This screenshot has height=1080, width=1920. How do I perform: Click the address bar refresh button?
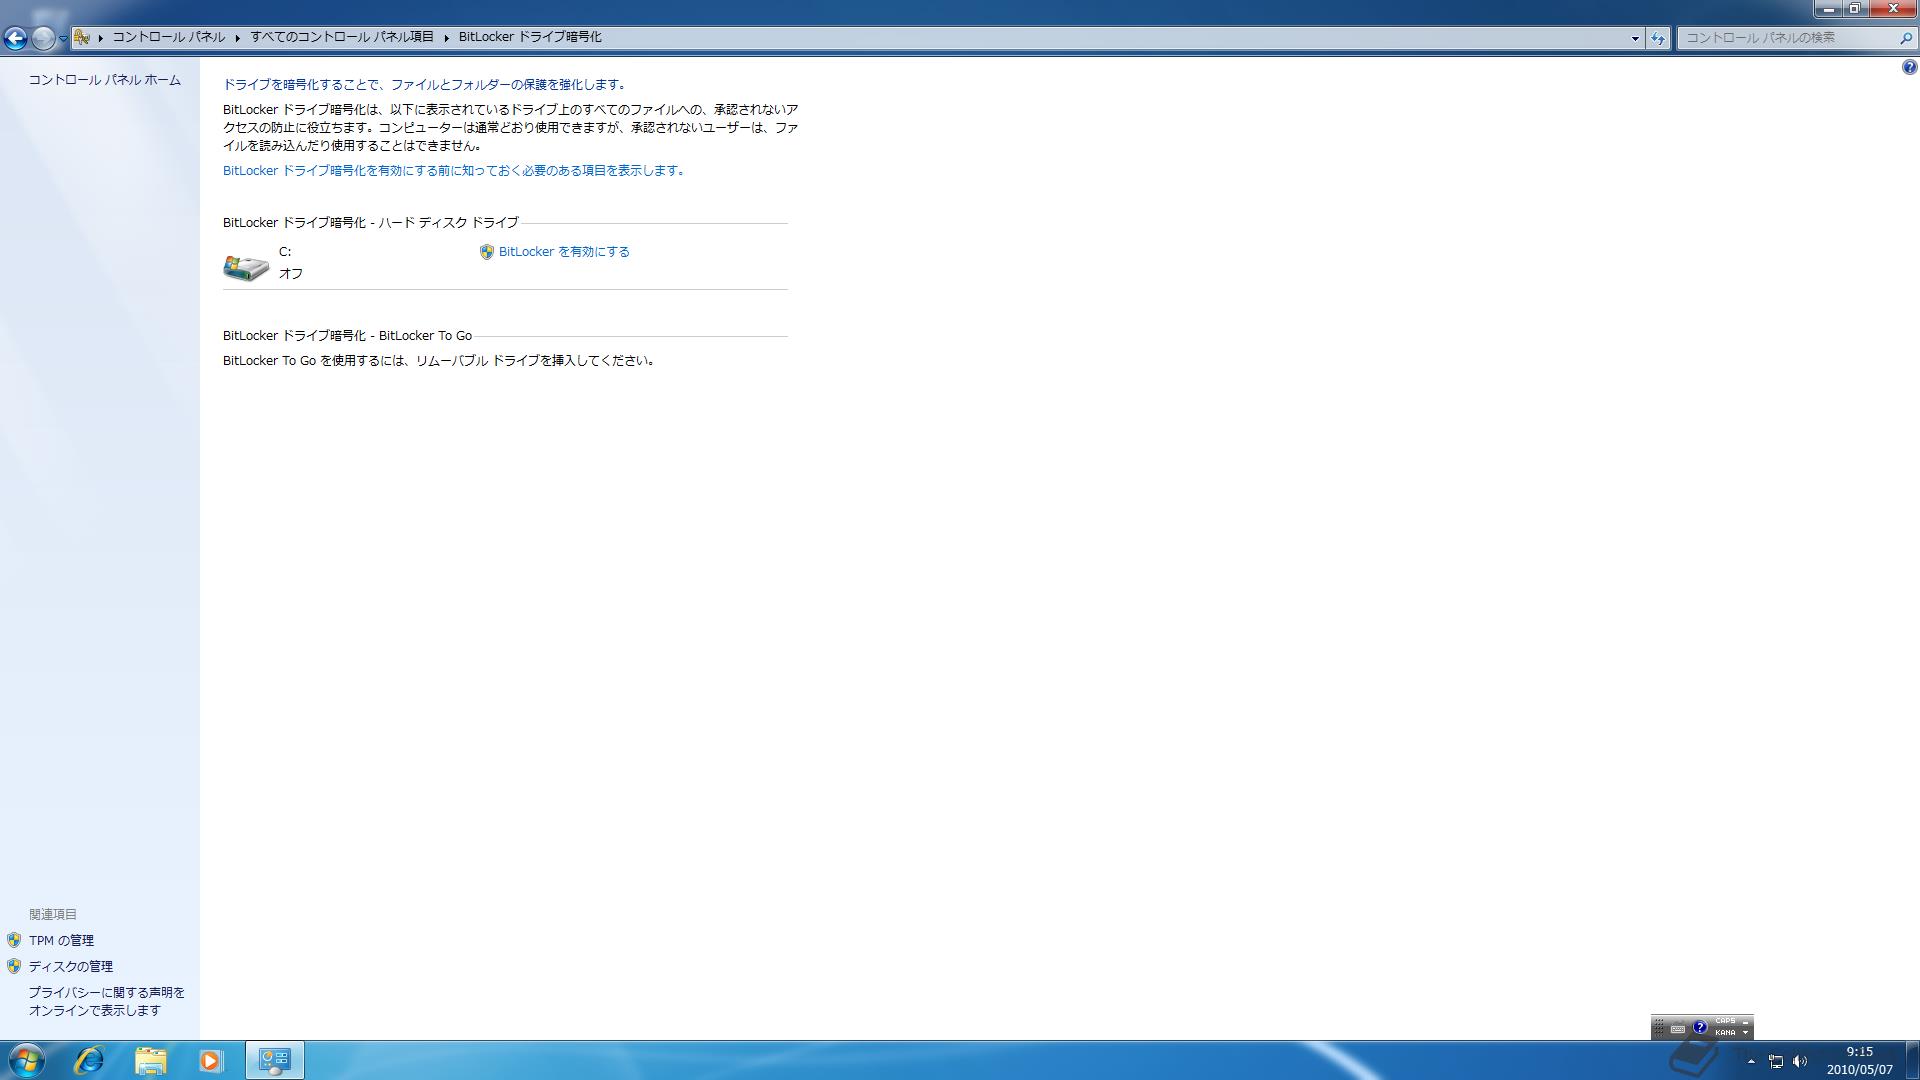pyautogui.click(x=1658, y=38)
